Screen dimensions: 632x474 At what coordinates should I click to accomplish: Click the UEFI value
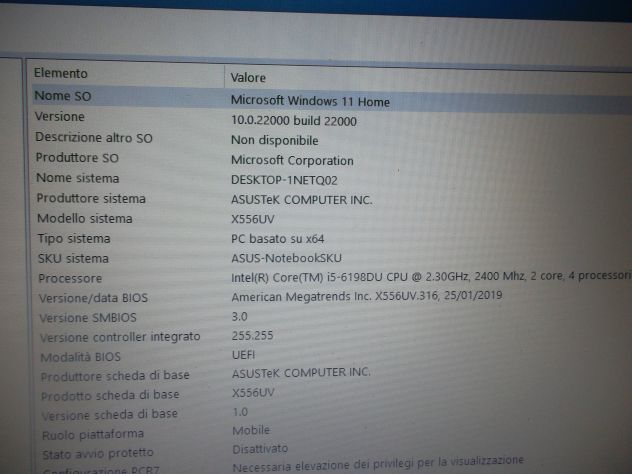tap(243, 355)
